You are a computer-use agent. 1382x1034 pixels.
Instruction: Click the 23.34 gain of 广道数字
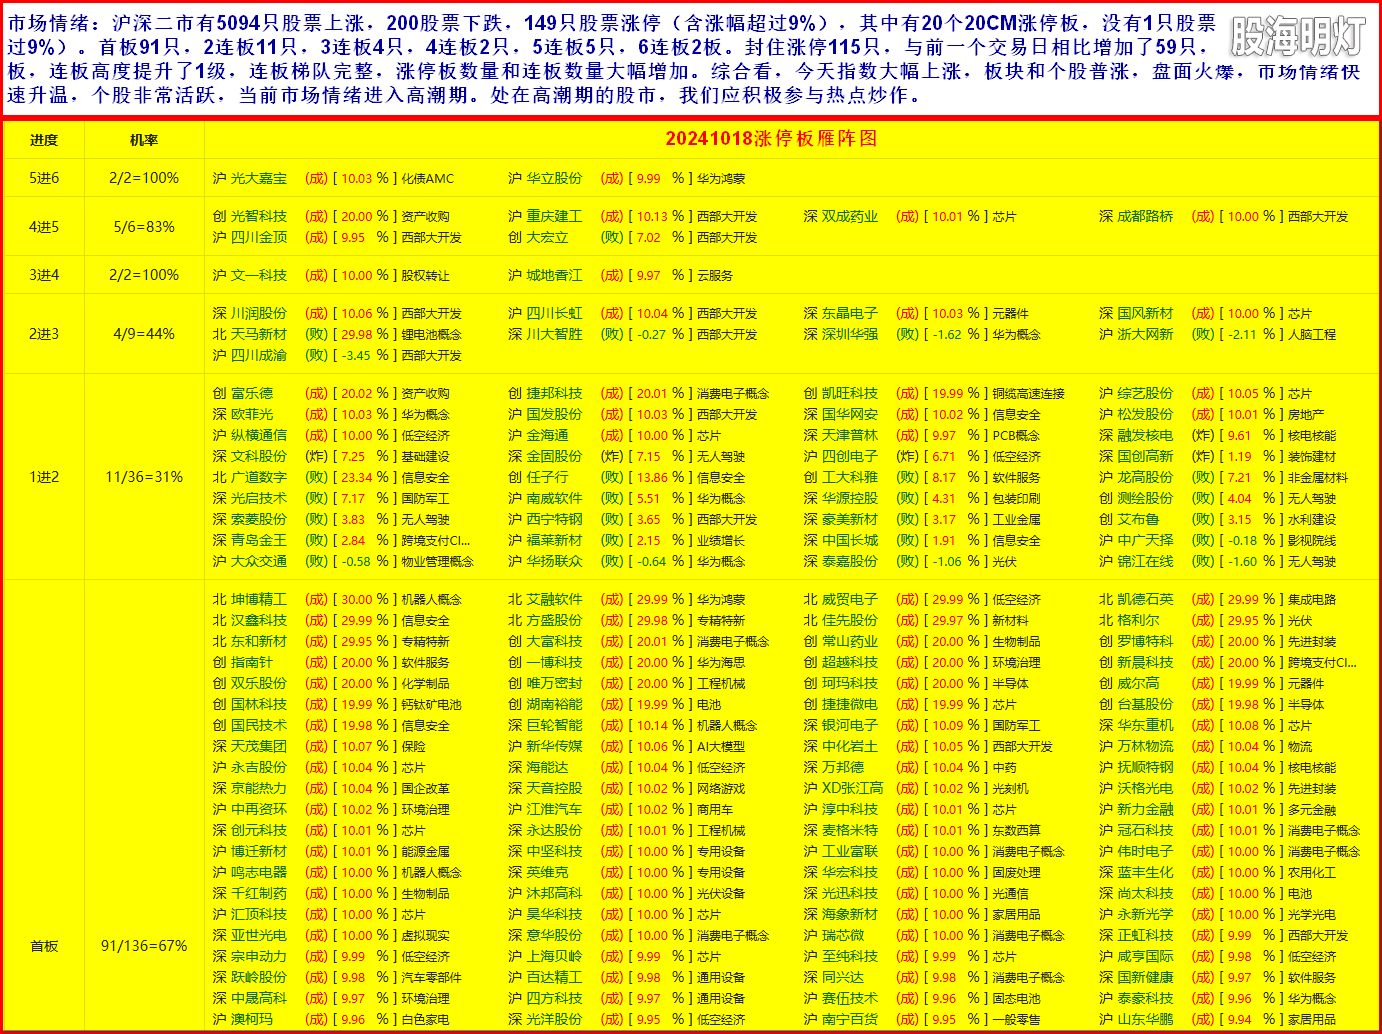click(x=357, y=477)
